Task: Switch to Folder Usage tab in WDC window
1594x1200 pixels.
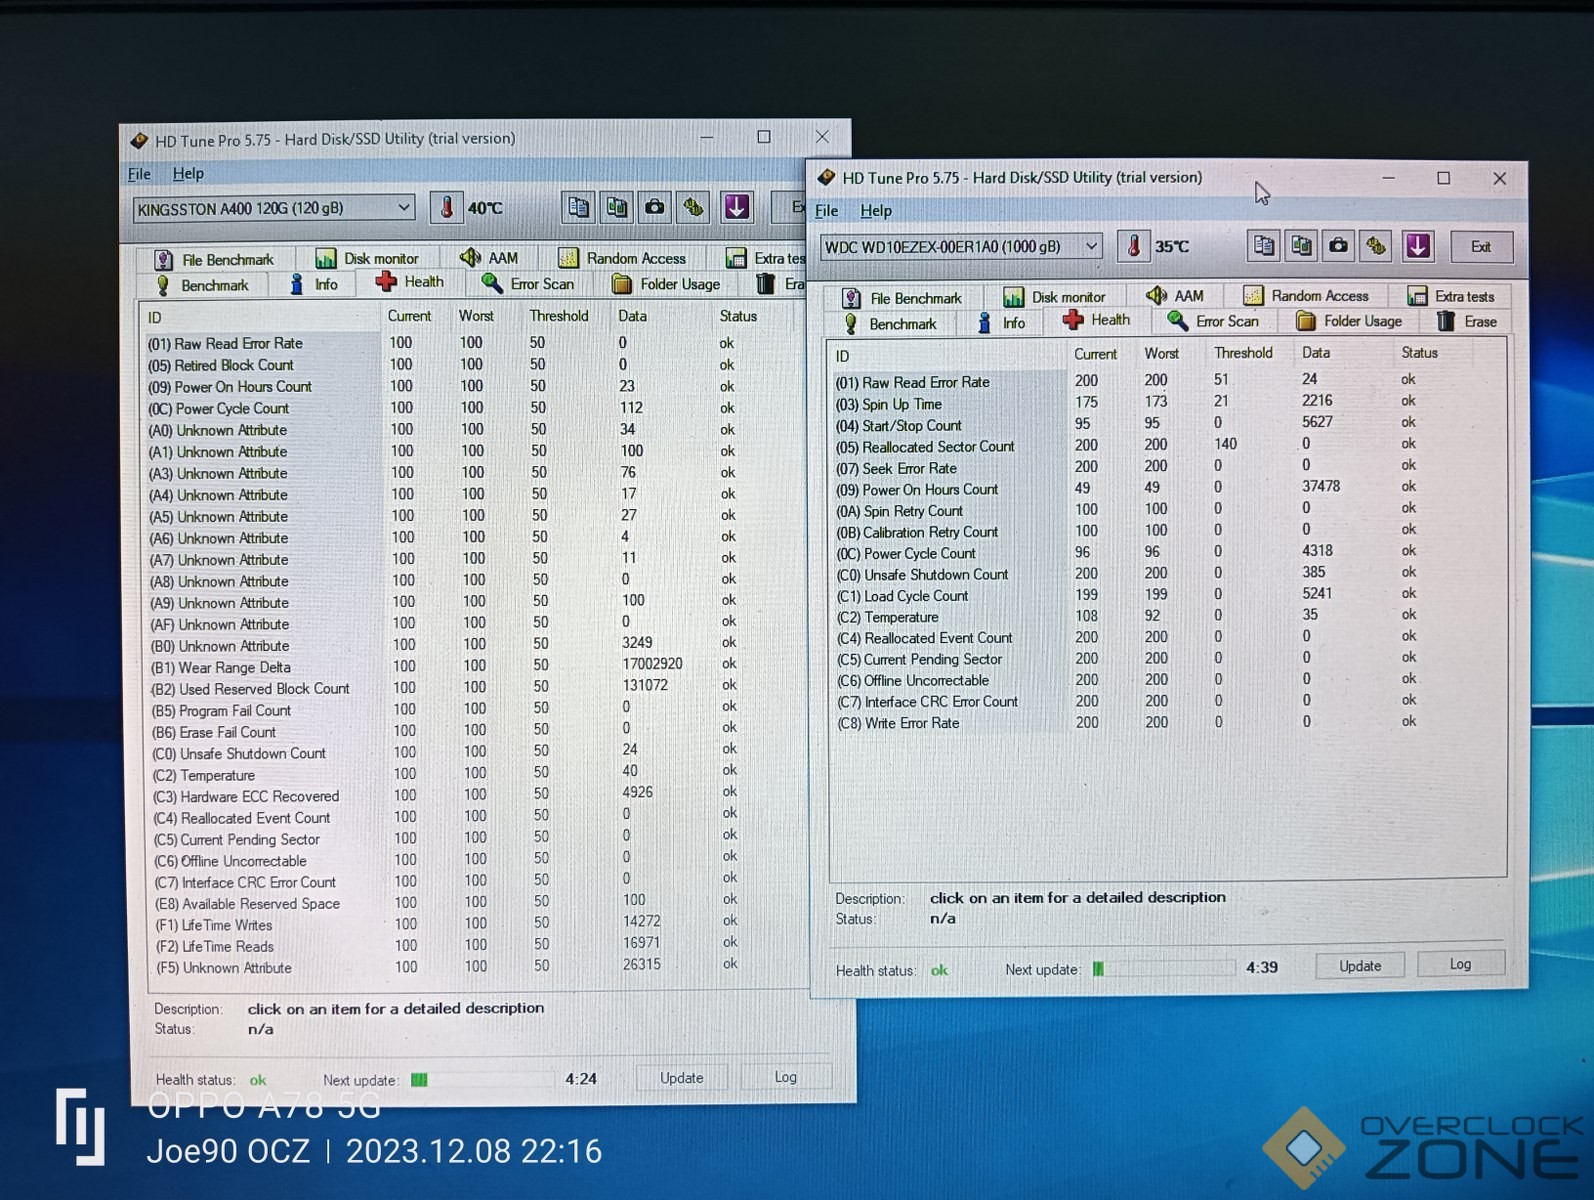Action: click(x=1349, y=321)
